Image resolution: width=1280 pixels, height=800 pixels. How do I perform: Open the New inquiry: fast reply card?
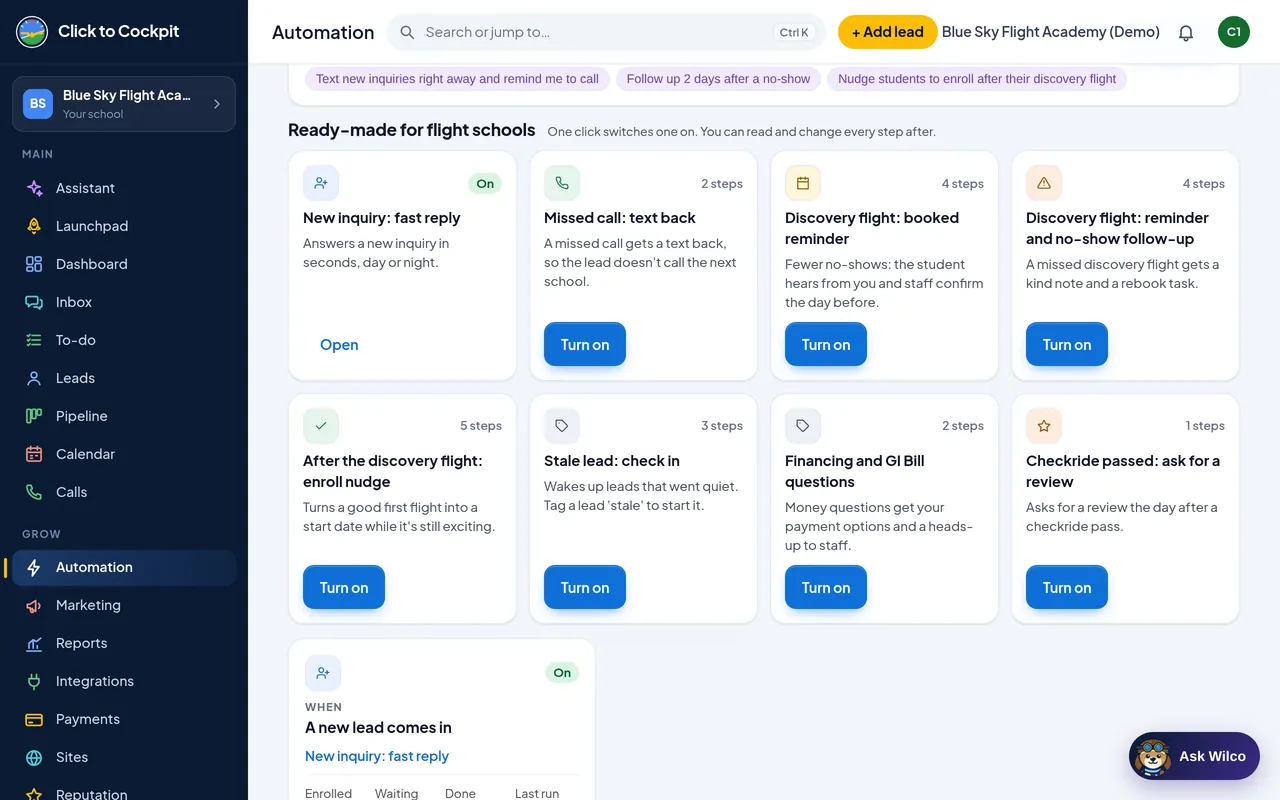[339, 345]
